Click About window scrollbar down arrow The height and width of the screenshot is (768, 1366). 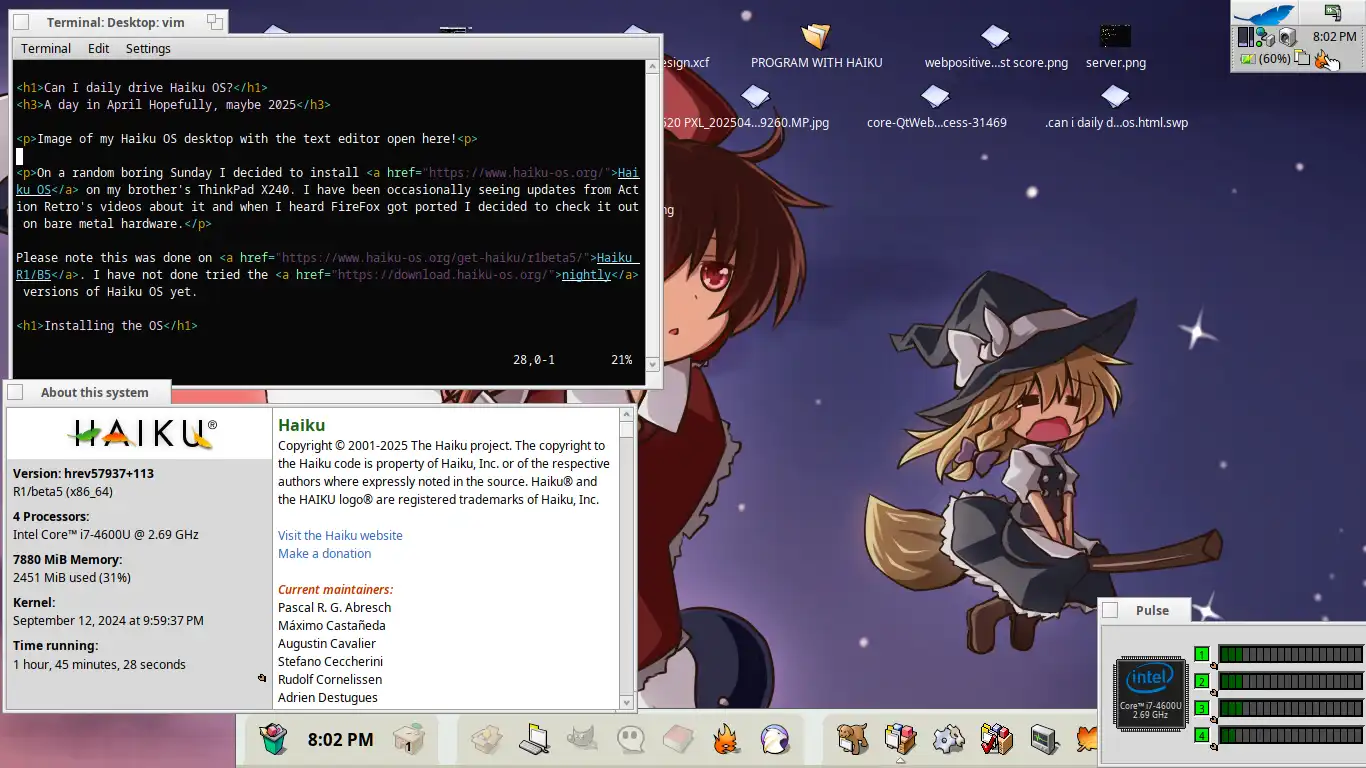pyautogui.click(x=627, y=702)
